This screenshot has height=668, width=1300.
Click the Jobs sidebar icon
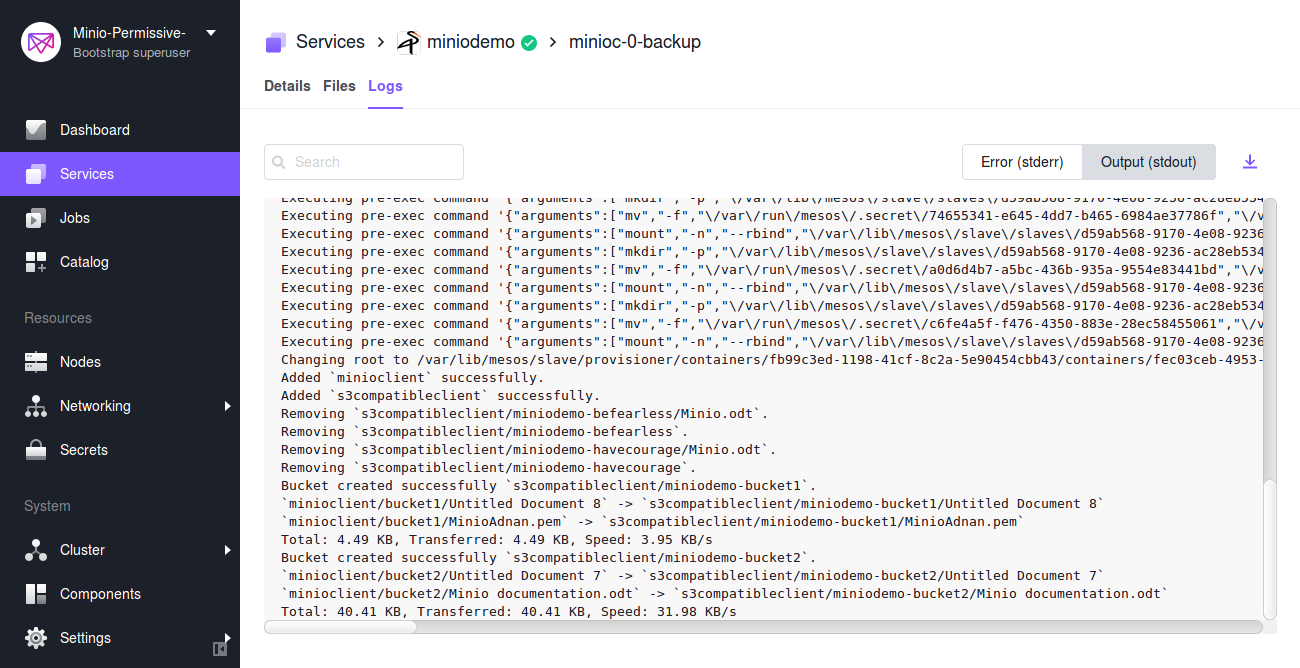[36, 218]
